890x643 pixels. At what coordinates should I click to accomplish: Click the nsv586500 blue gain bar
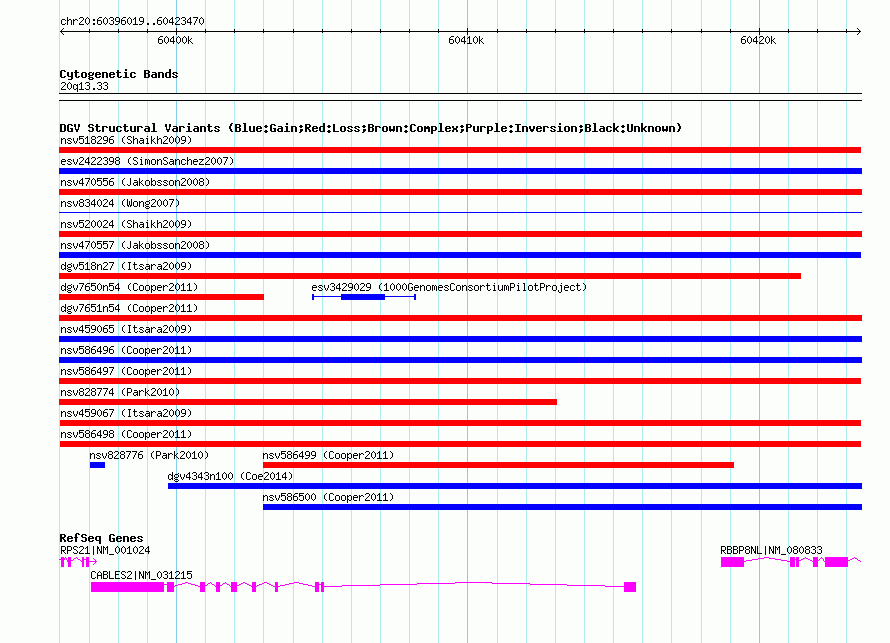562,507
